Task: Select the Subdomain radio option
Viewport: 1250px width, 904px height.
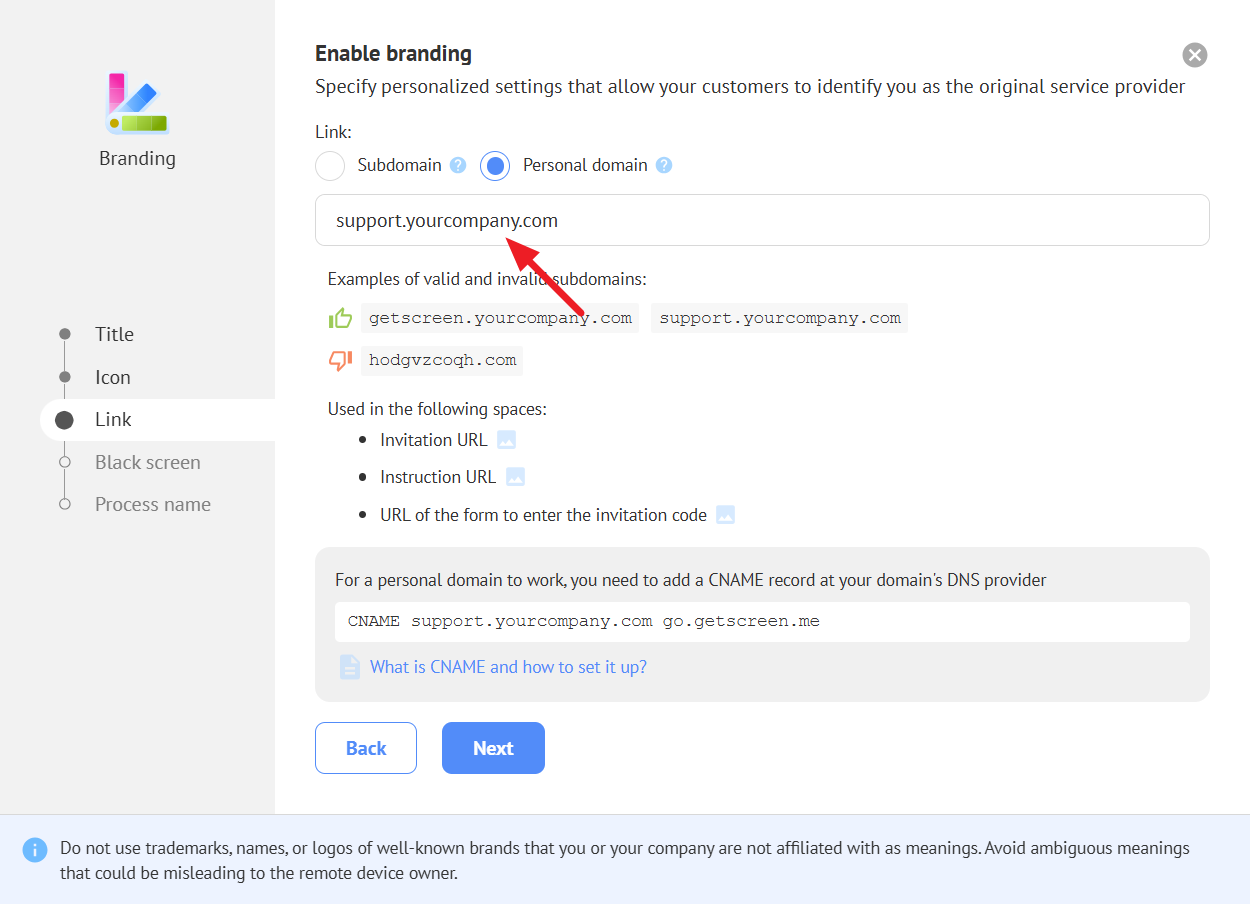Action: [330, 166]
